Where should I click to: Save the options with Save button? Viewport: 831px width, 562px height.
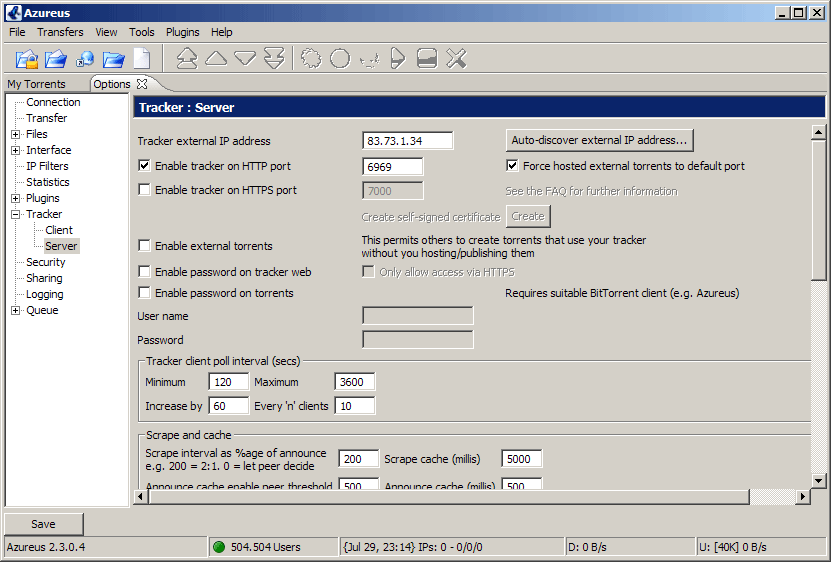[x=43, y=524]
